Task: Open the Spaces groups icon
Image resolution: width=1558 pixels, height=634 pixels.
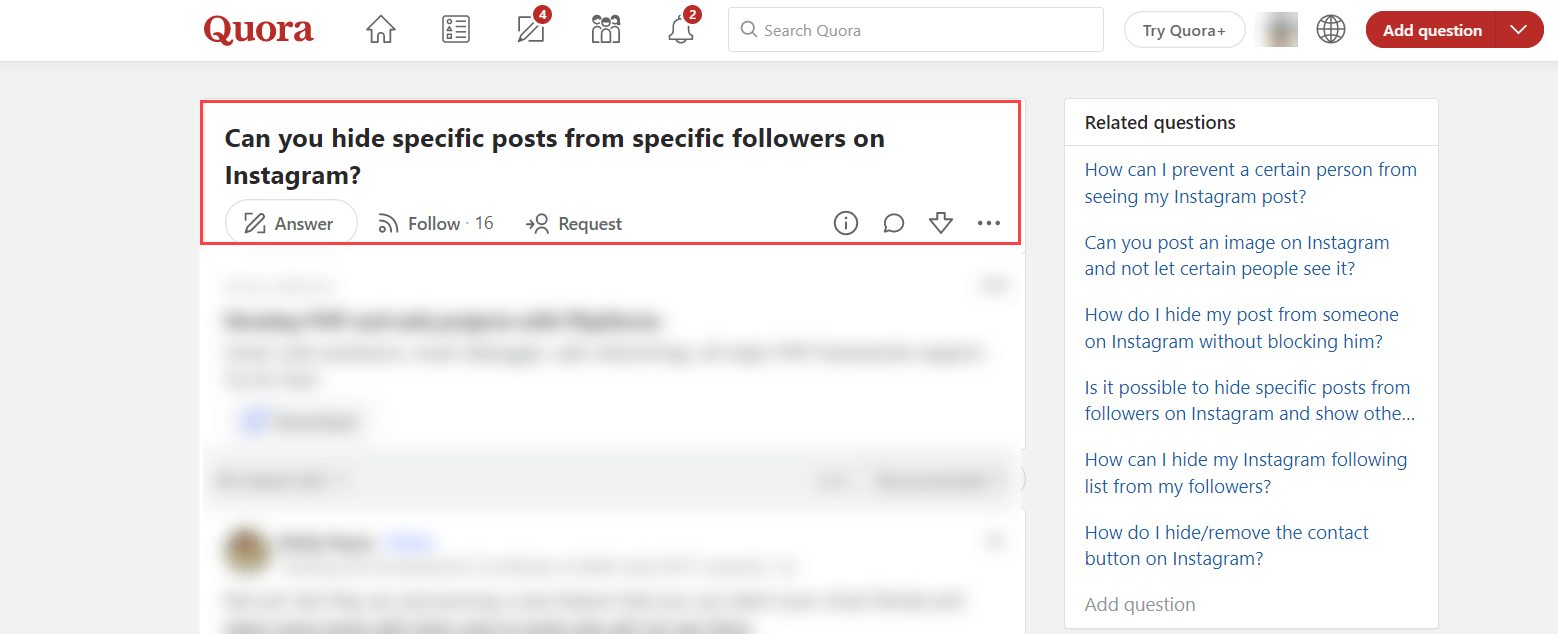Action: pyautogui.click(x=605, y=29)
